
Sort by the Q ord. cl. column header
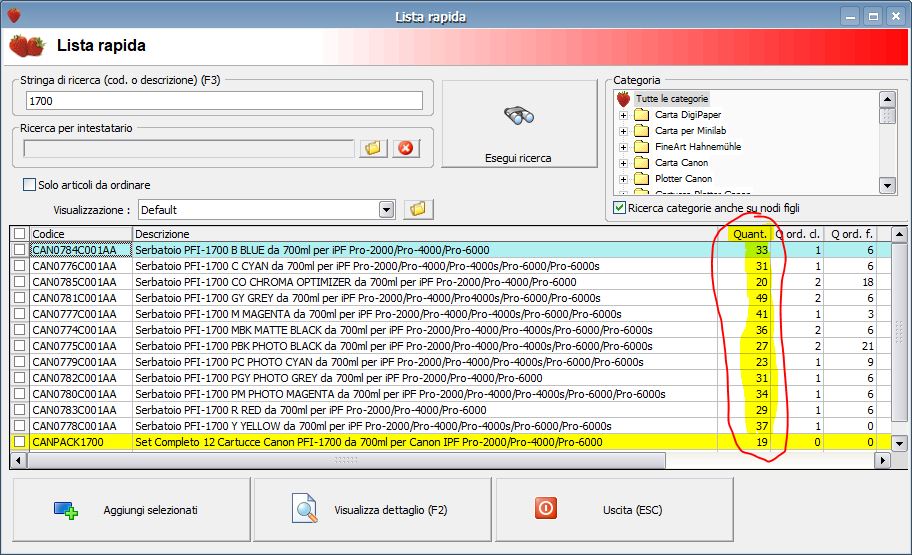click(x=797, y=234)
